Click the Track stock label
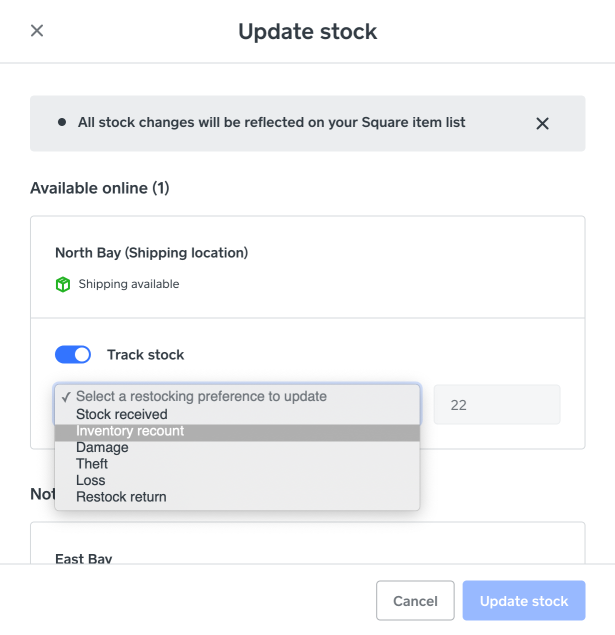 pyautogui.click(x=145, y=354)
